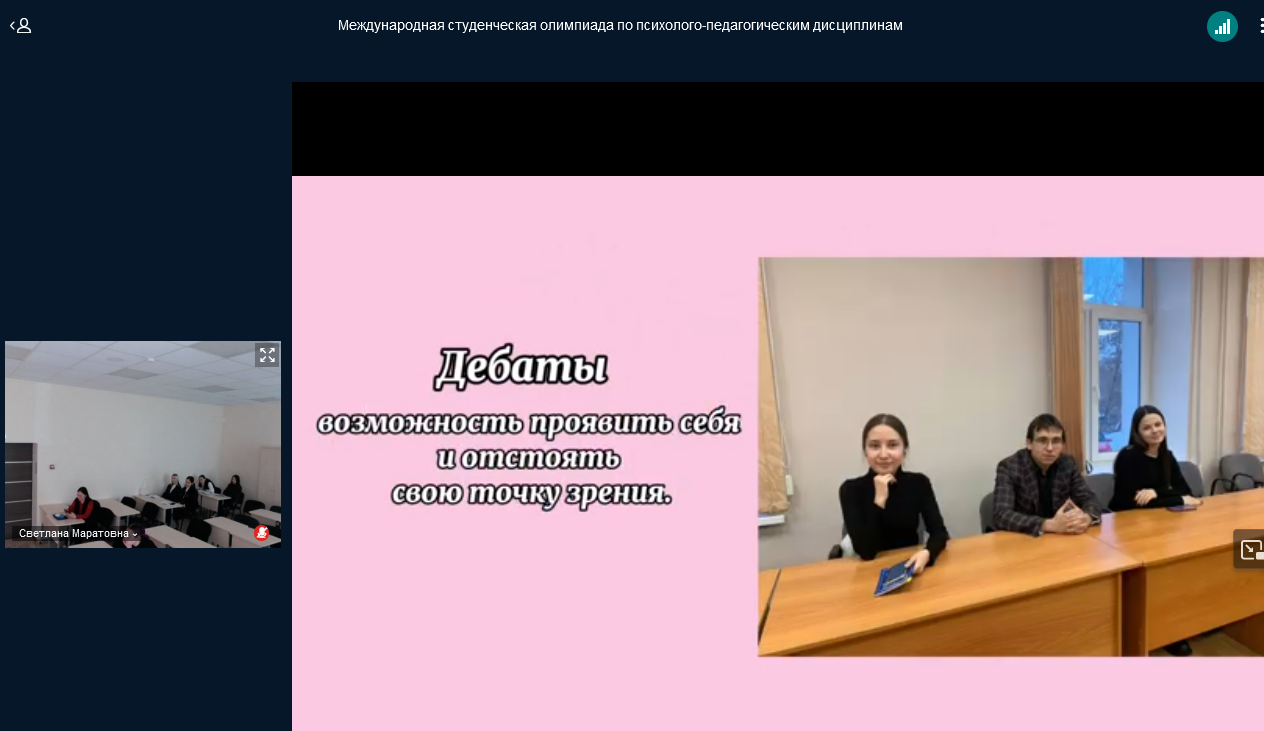Click the meeting title in the header
The height and width of the screenshot is (731, 1264).
(x=620, y=25)
